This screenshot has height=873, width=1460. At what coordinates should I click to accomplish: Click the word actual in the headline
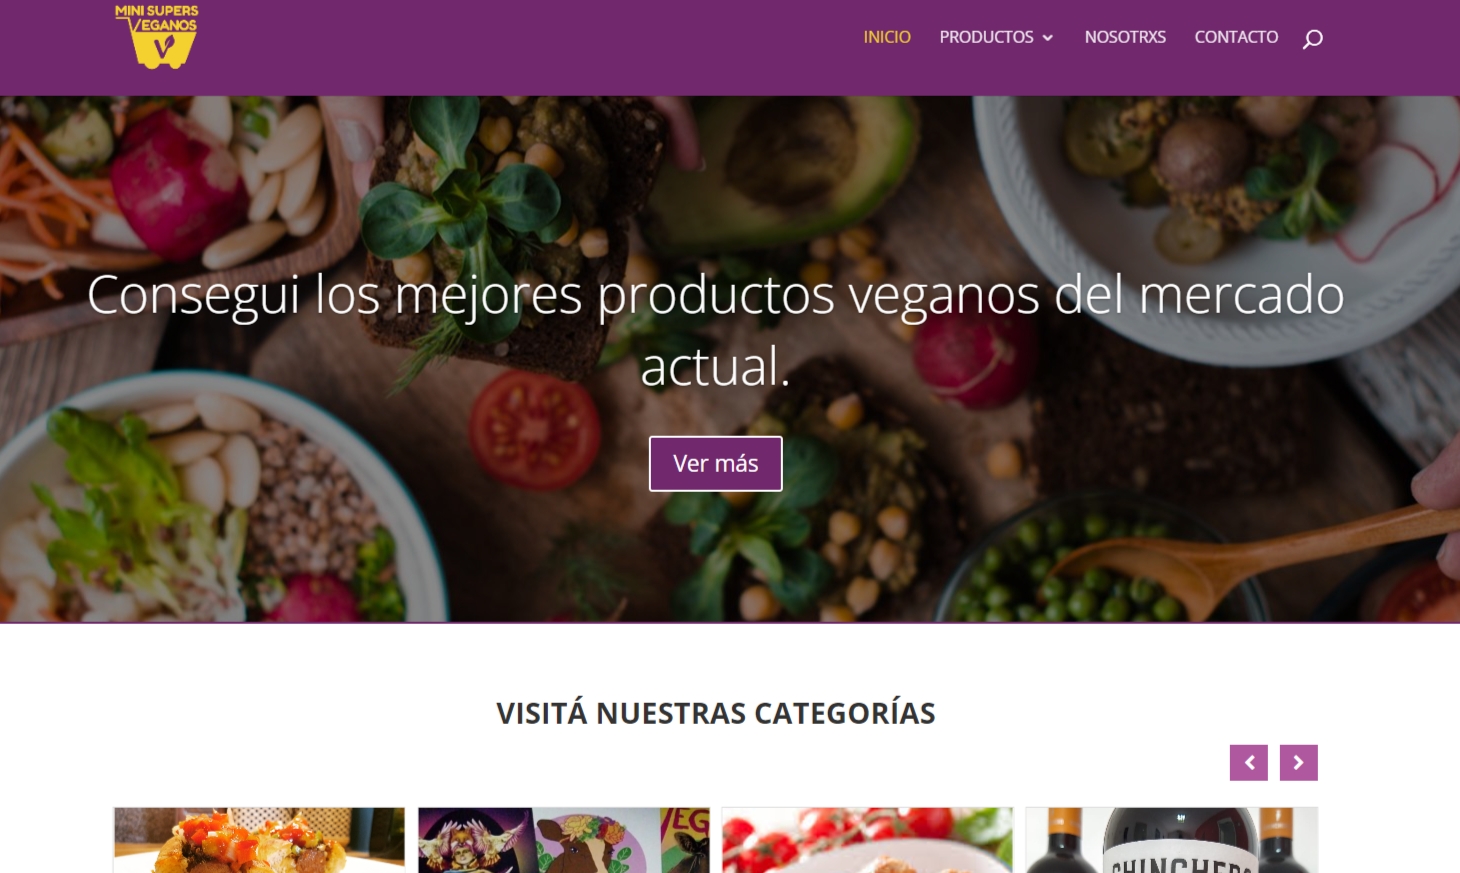tap(716, 367)
